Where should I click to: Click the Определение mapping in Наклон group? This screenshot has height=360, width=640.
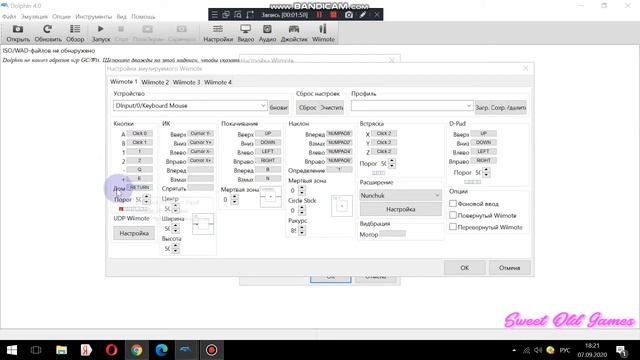coord(340,169)
